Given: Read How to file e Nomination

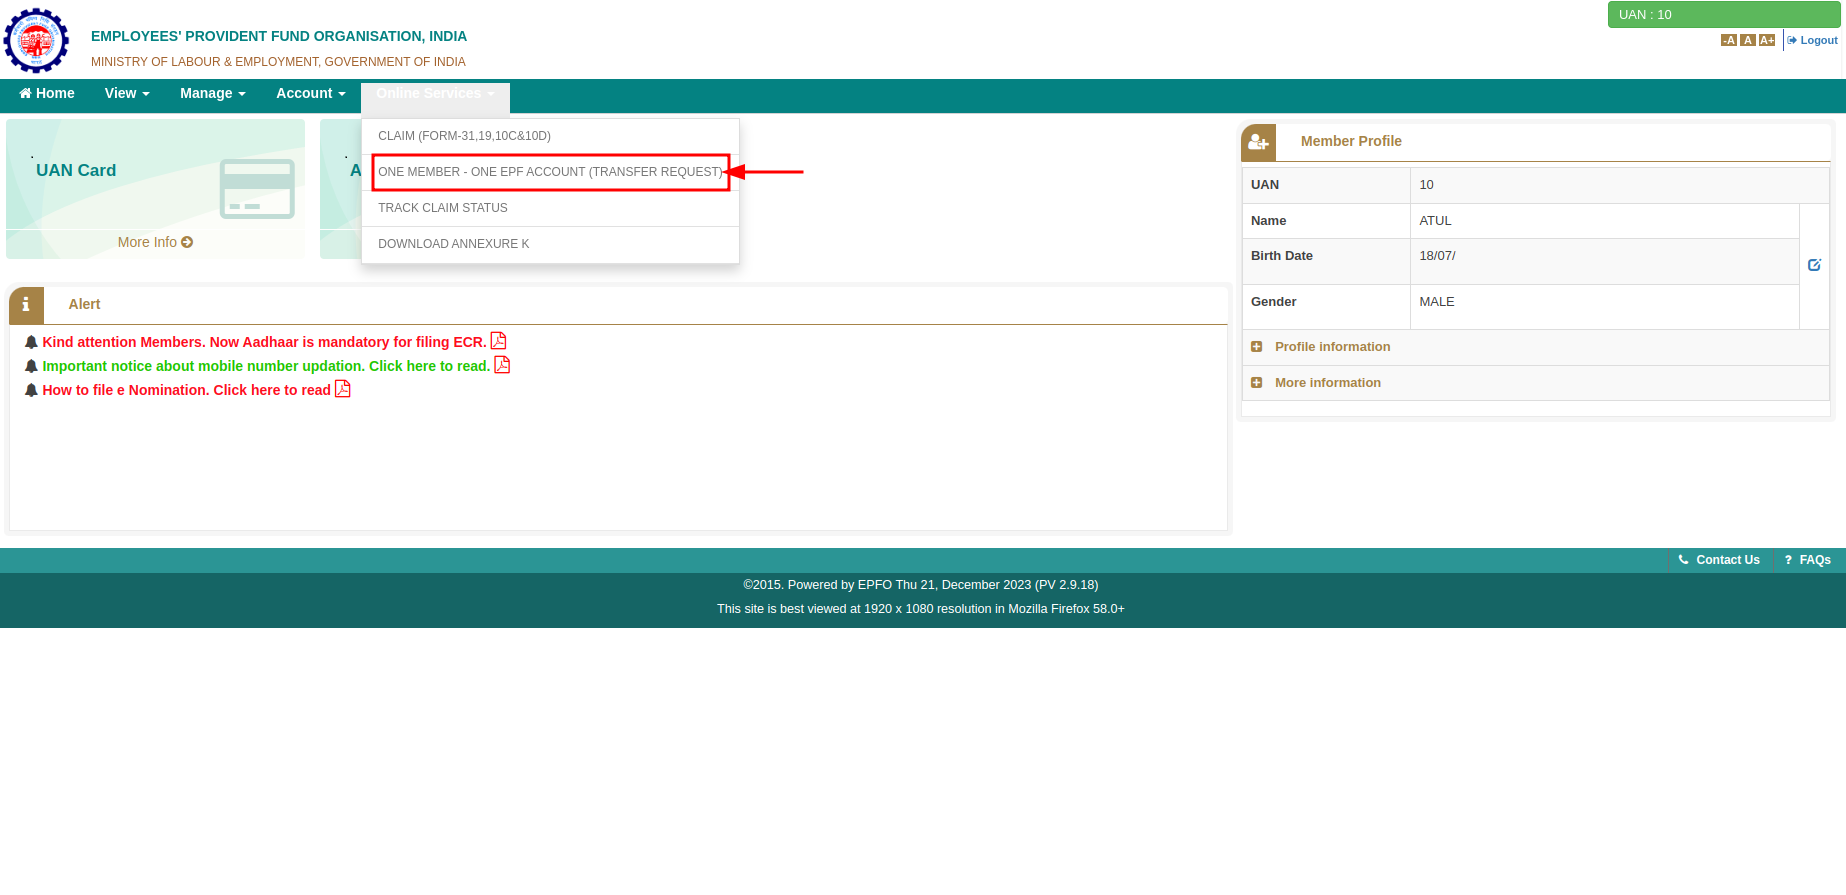Looking at the screenshot, I should pyautogui.click(x=186, y=390).
